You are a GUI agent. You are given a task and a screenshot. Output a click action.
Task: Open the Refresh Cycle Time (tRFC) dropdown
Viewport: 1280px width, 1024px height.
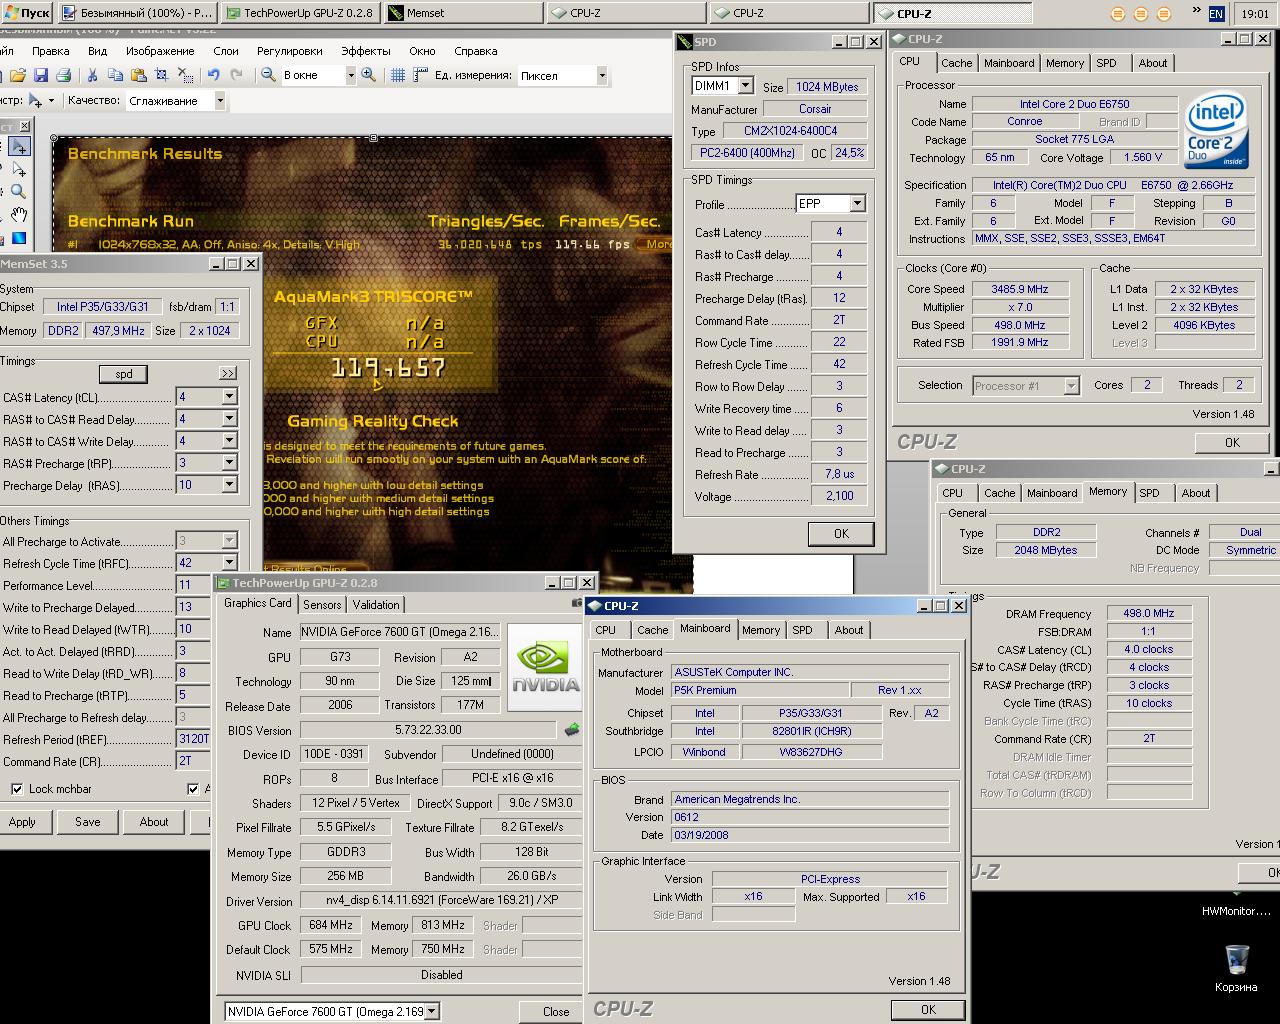point(229,563)
